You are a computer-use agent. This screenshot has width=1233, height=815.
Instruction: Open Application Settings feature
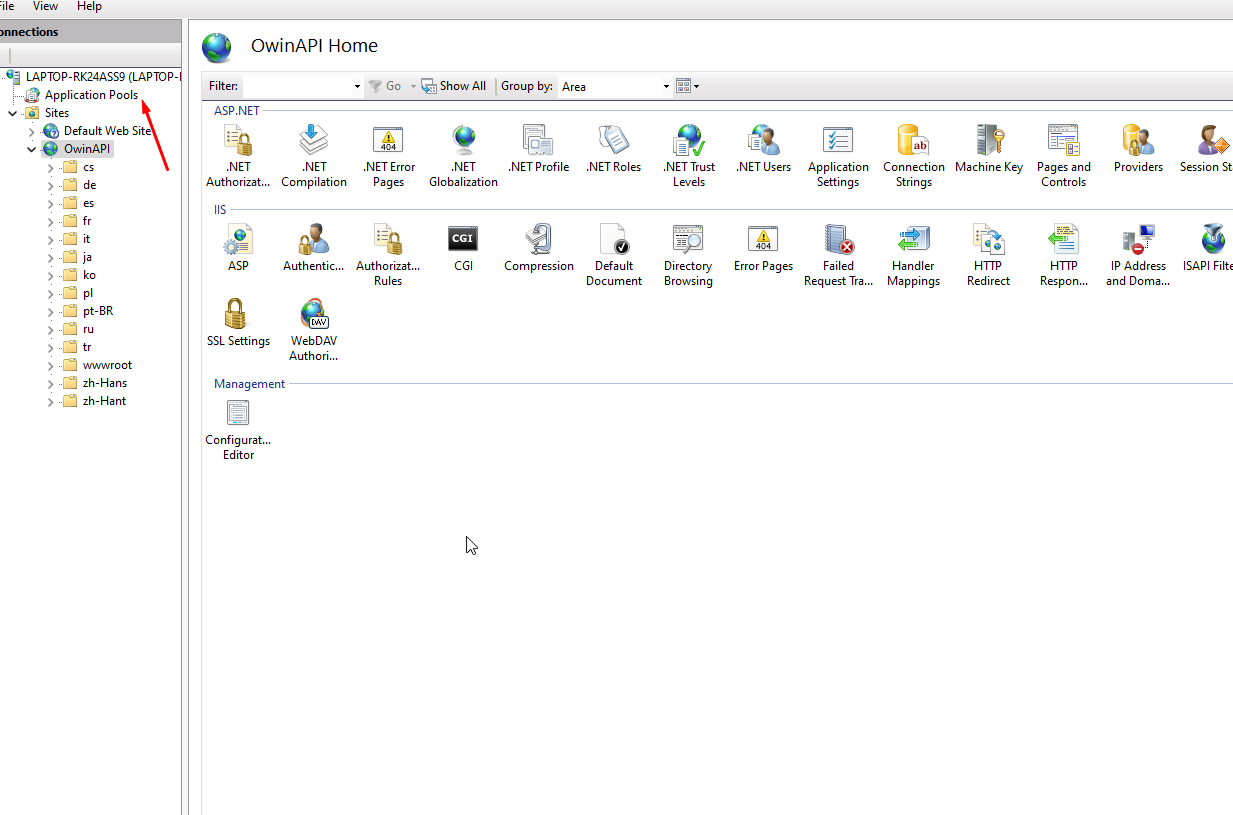point(838,156)
